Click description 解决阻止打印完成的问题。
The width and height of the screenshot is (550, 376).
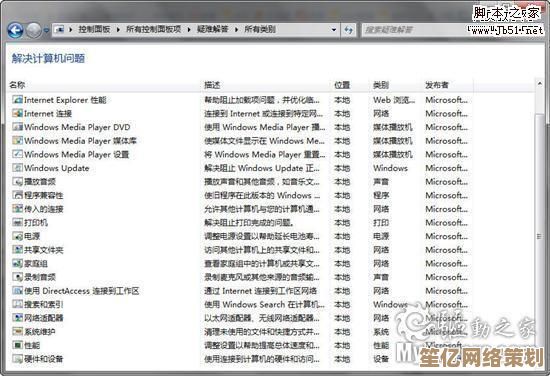tap(249, 223)
